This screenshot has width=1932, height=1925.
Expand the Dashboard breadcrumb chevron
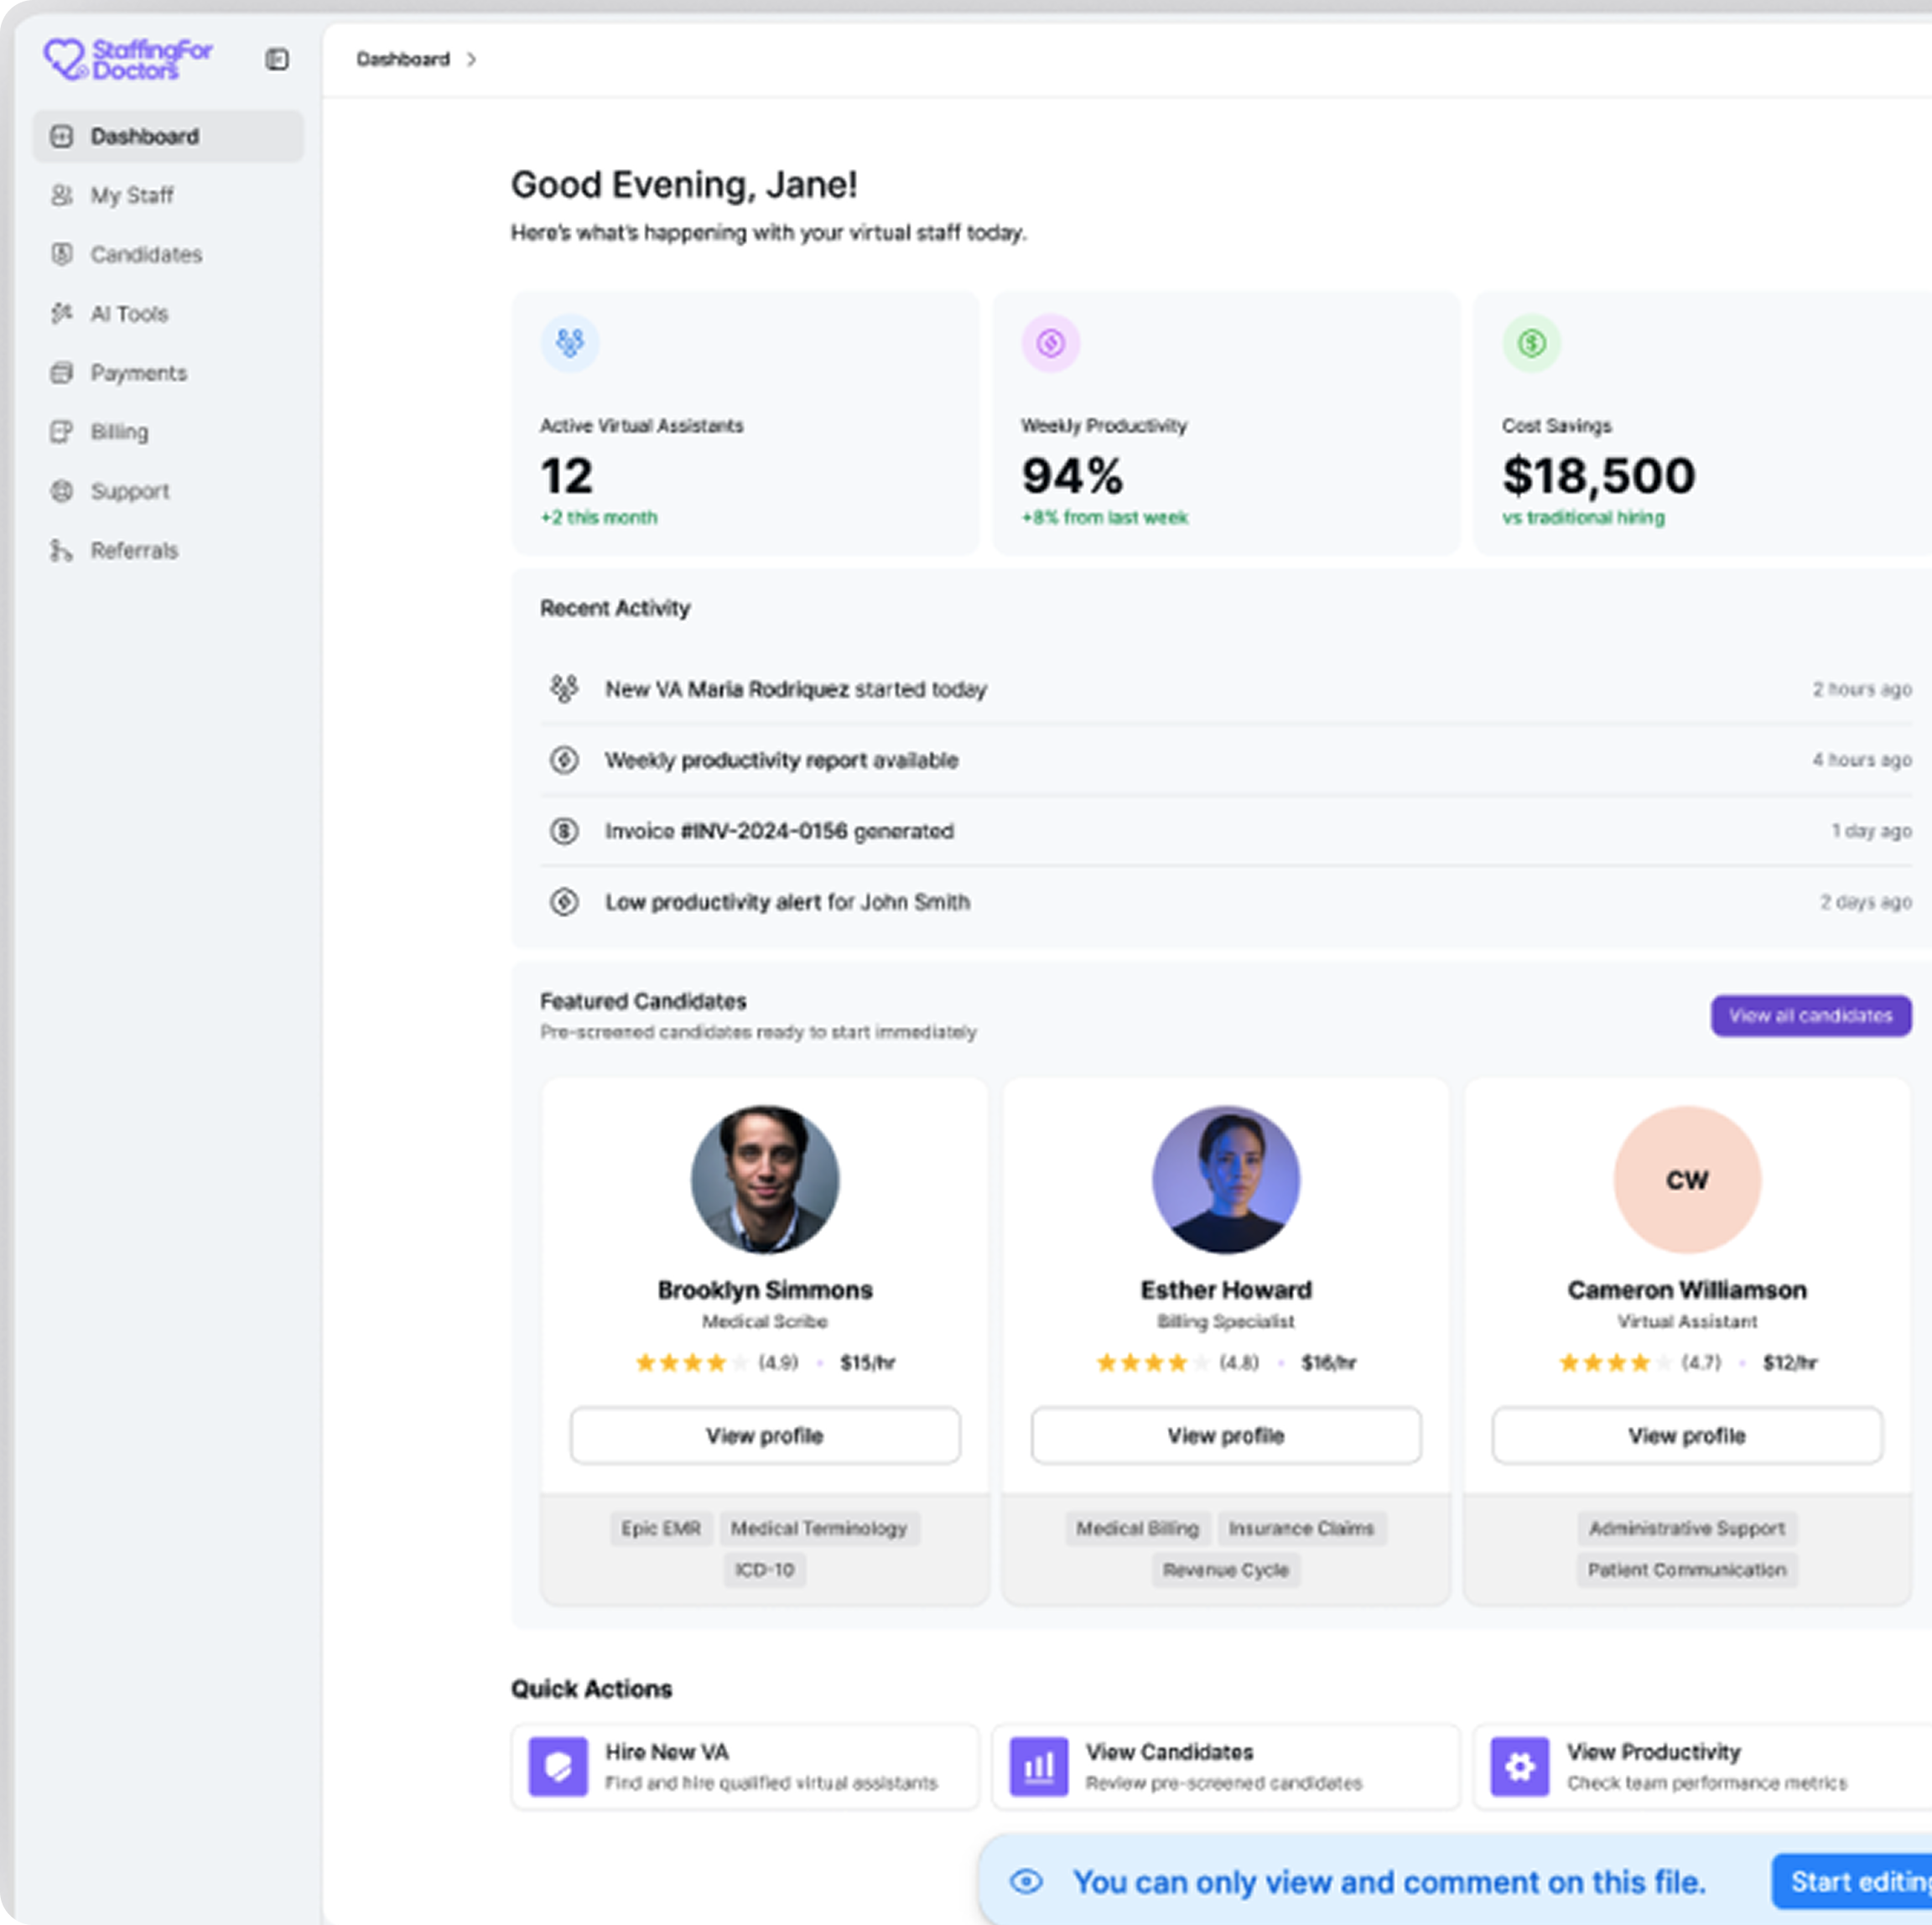pos(471,60)
